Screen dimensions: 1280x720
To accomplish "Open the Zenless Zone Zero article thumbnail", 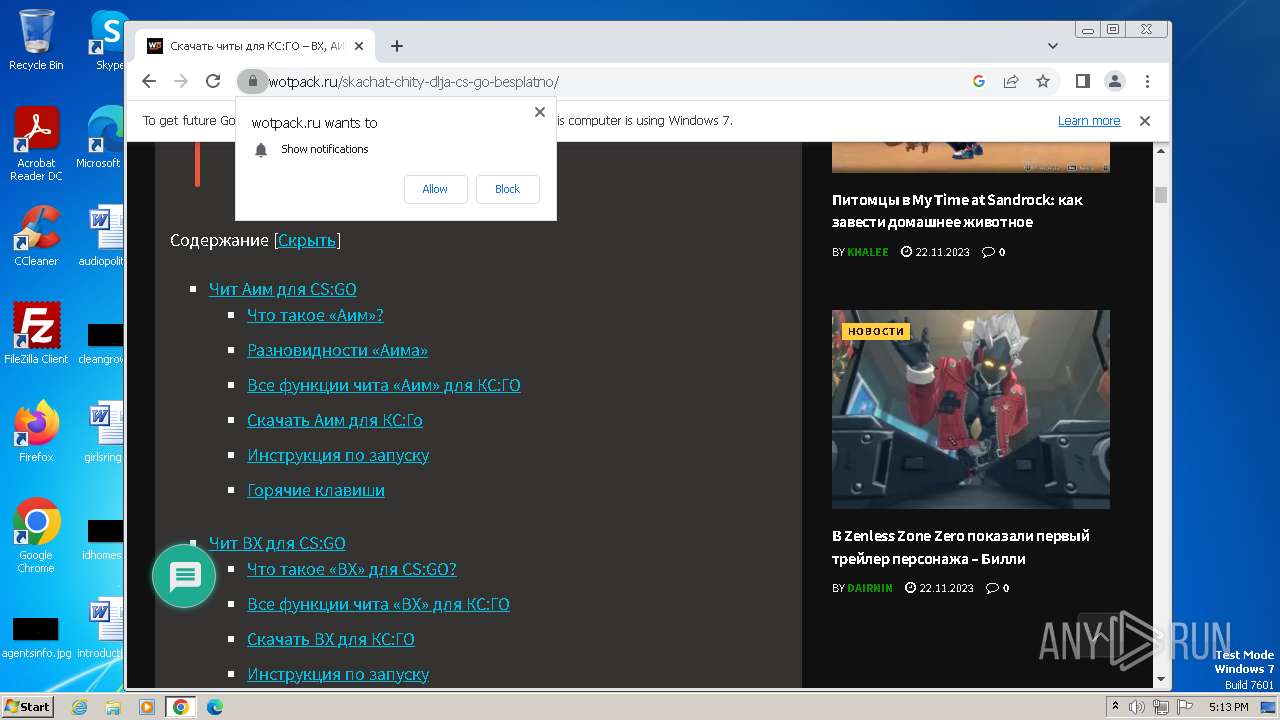I will click(971, 409).
